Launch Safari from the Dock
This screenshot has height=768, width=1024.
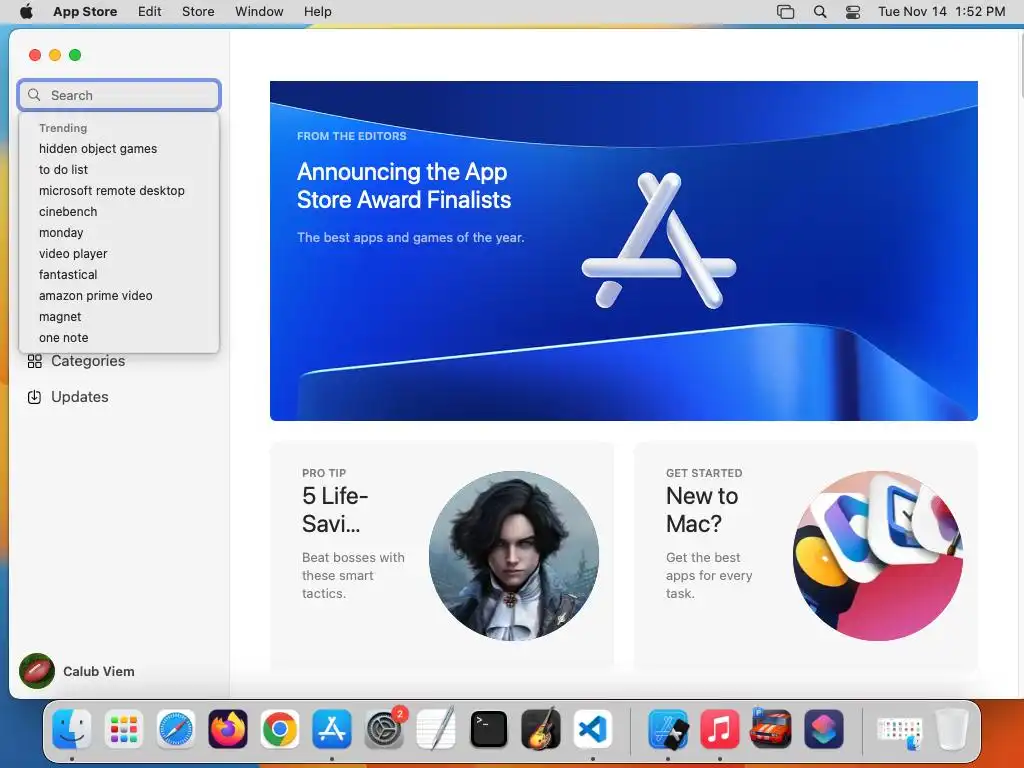(176, 729)
